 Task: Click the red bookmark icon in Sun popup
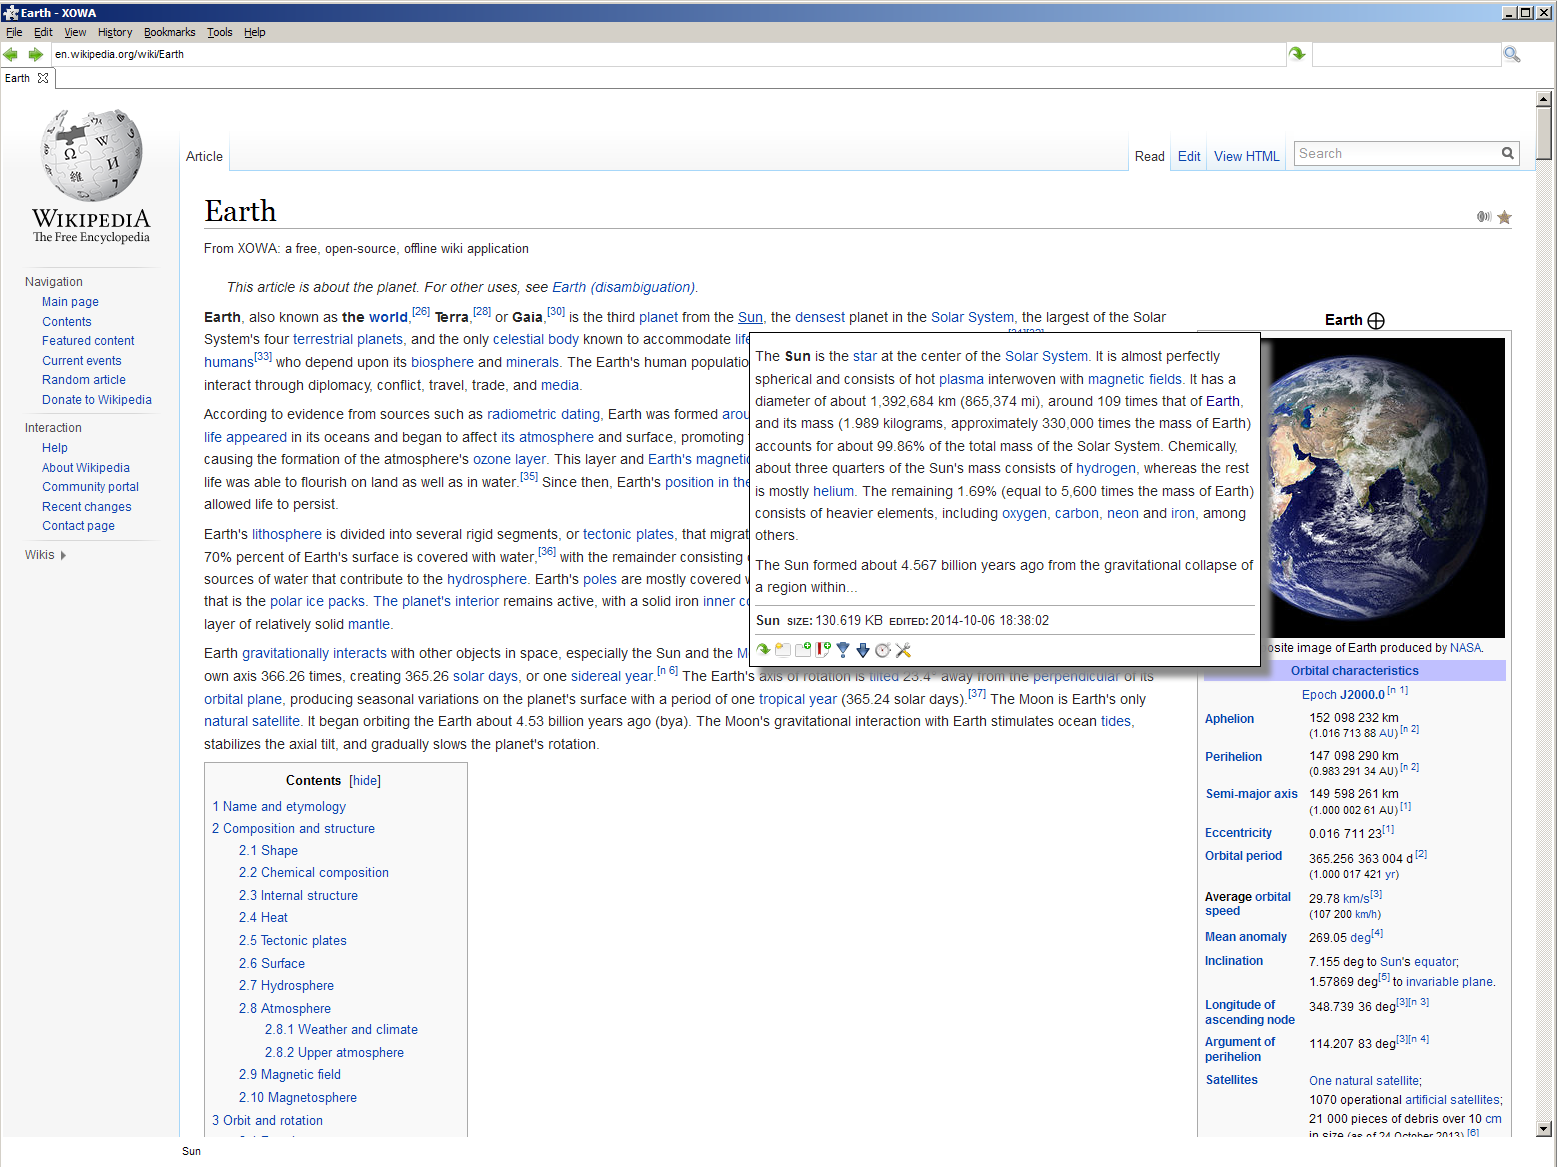(x=823, y=650)
